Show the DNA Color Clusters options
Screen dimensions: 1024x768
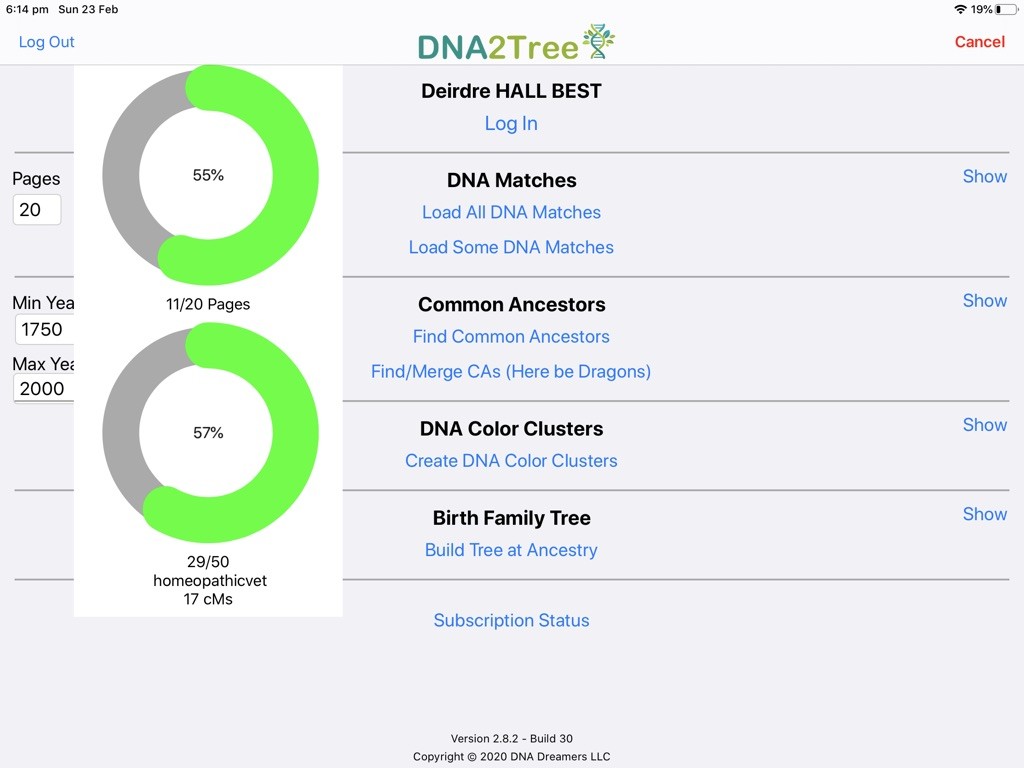click(x=984, y=424)
